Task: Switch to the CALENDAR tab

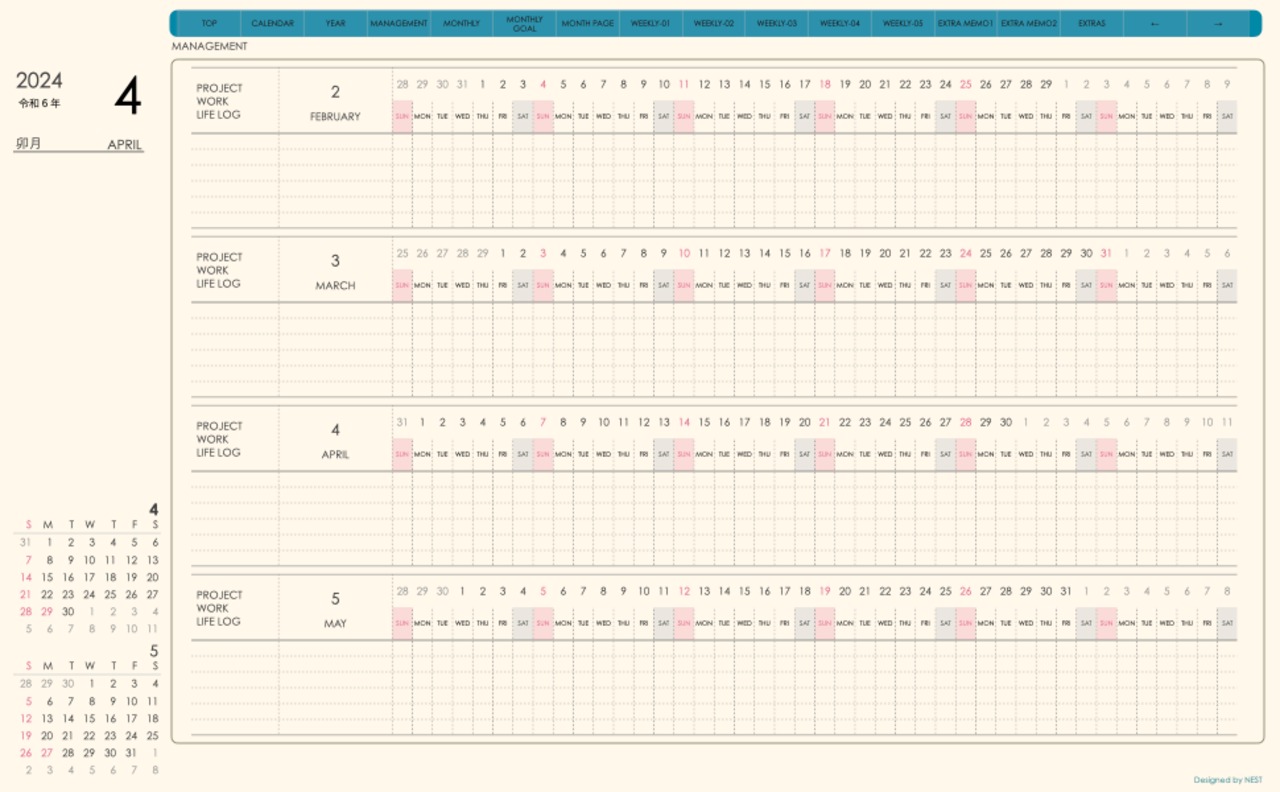Action: (x=272, y=23)
